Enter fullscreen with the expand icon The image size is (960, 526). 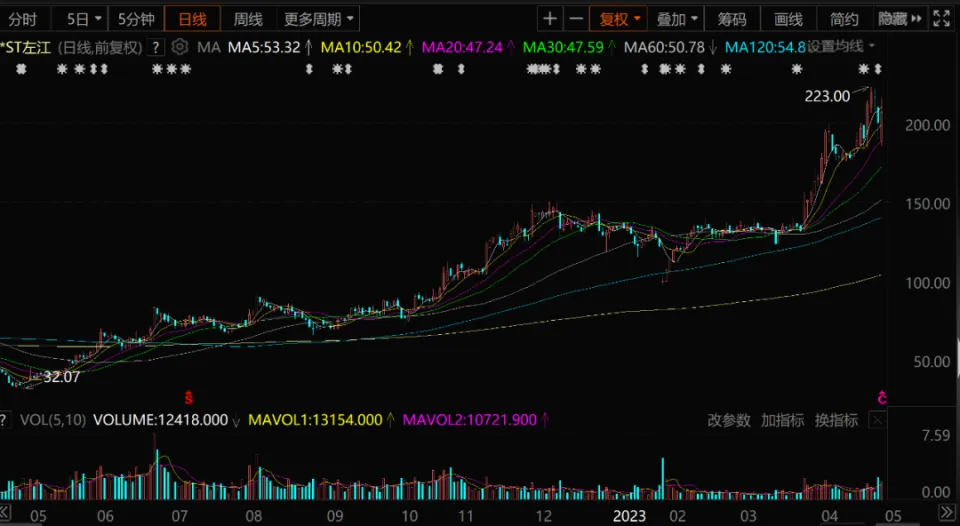[940, 19]
